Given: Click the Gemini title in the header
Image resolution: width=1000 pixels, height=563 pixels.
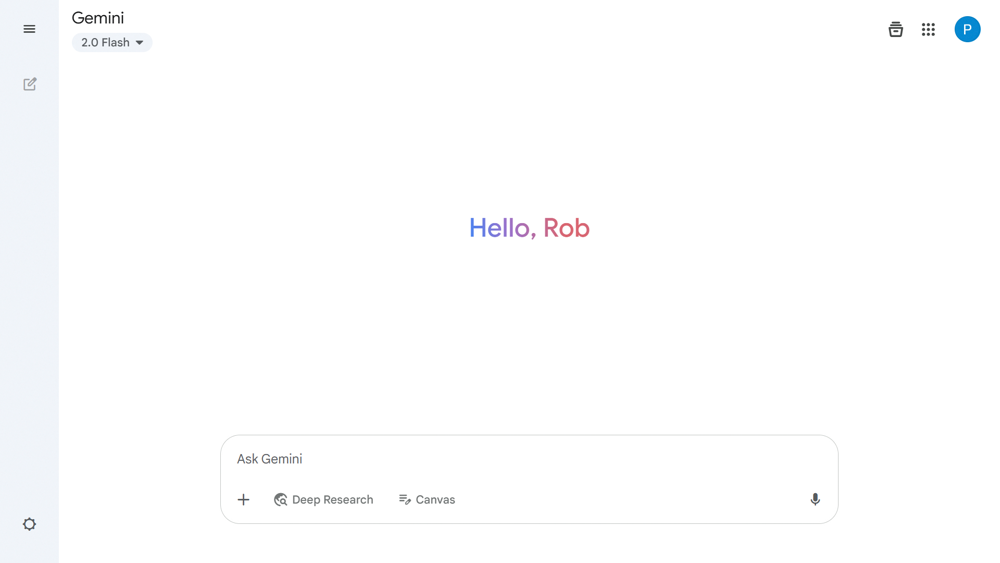Looking at the screenshot, I should click(98, 18).
